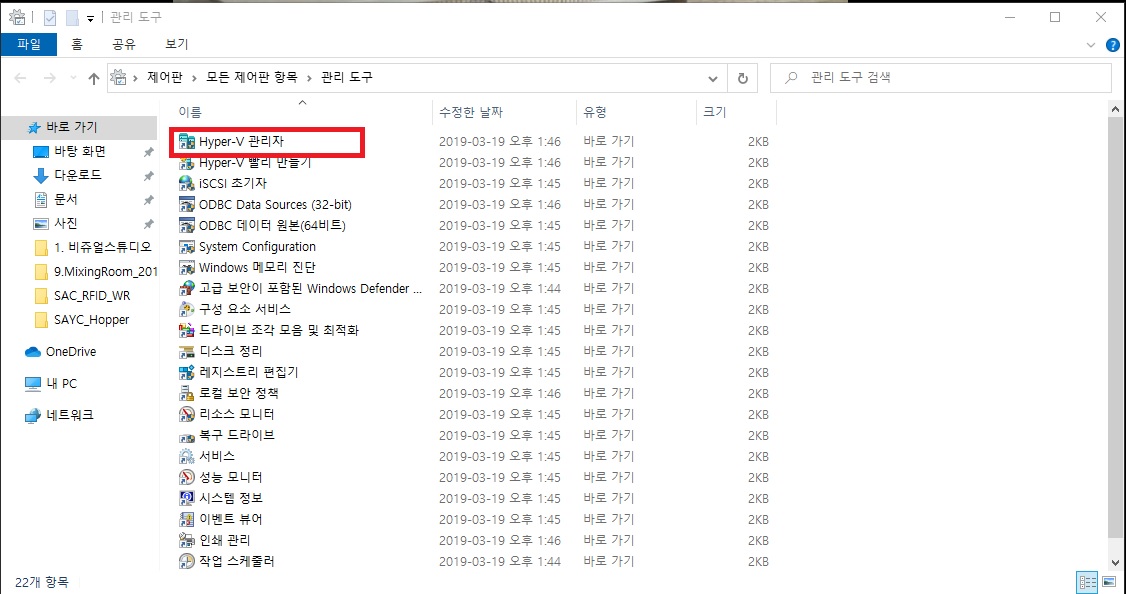Expand breadcrumb arrow after 모든 제어판 항목
The height and width of the screenshot is (594, 1126).
click(310, 78)
